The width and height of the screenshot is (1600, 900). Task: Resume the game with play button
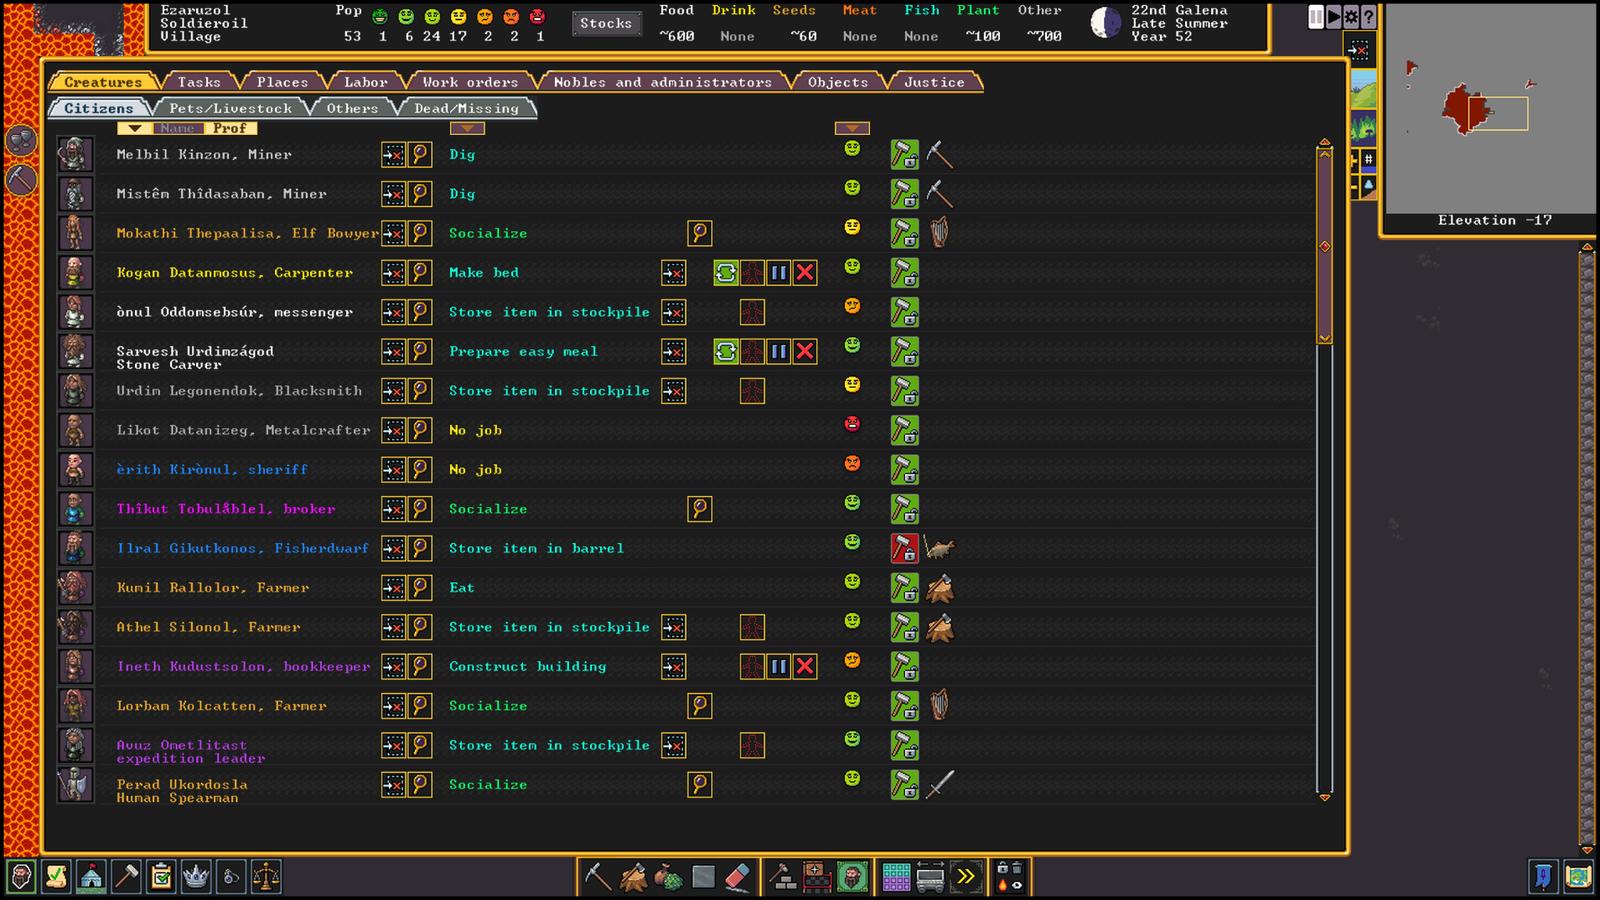(1334, 17)
